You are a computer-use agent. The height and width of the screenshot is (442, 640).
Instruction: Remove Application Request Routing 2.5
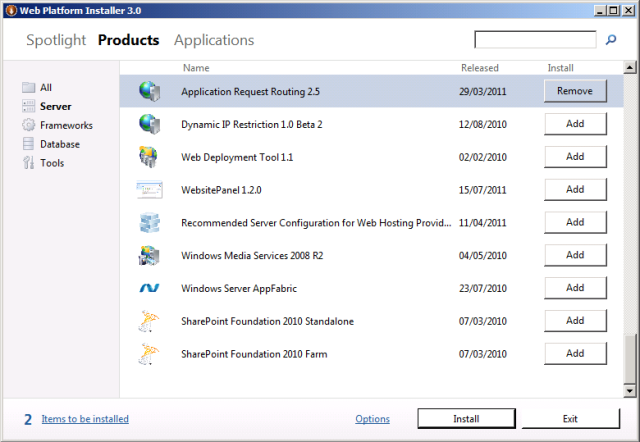[x=575, y=91]
